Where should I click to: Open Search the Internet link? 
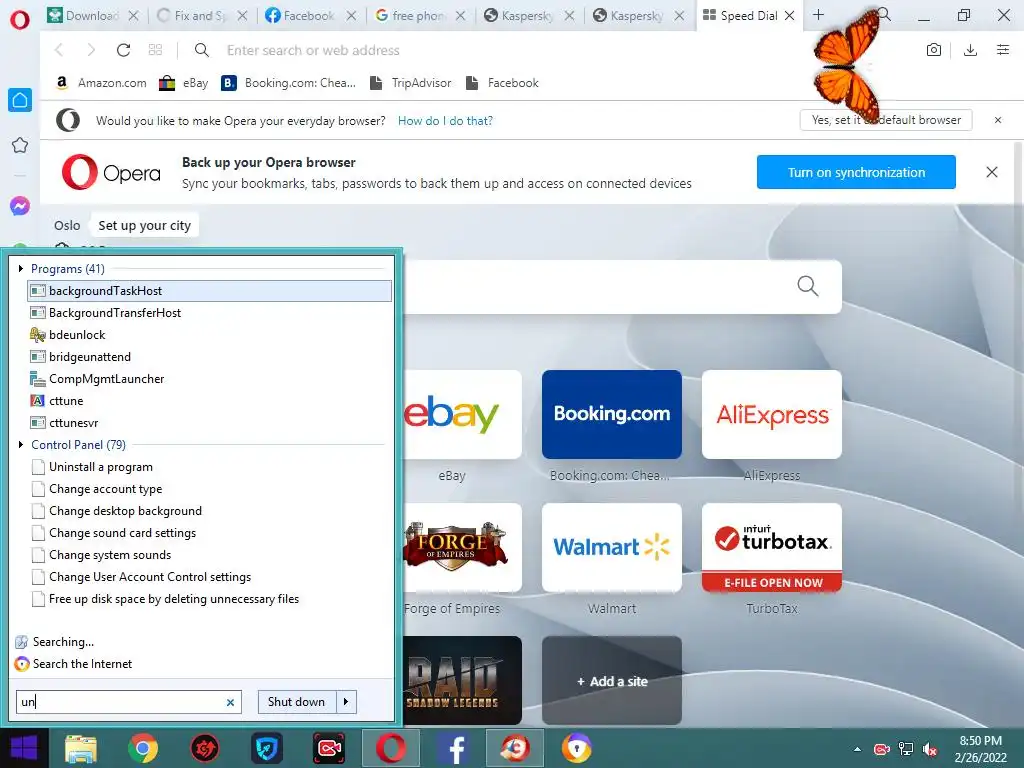pos(82,664)
